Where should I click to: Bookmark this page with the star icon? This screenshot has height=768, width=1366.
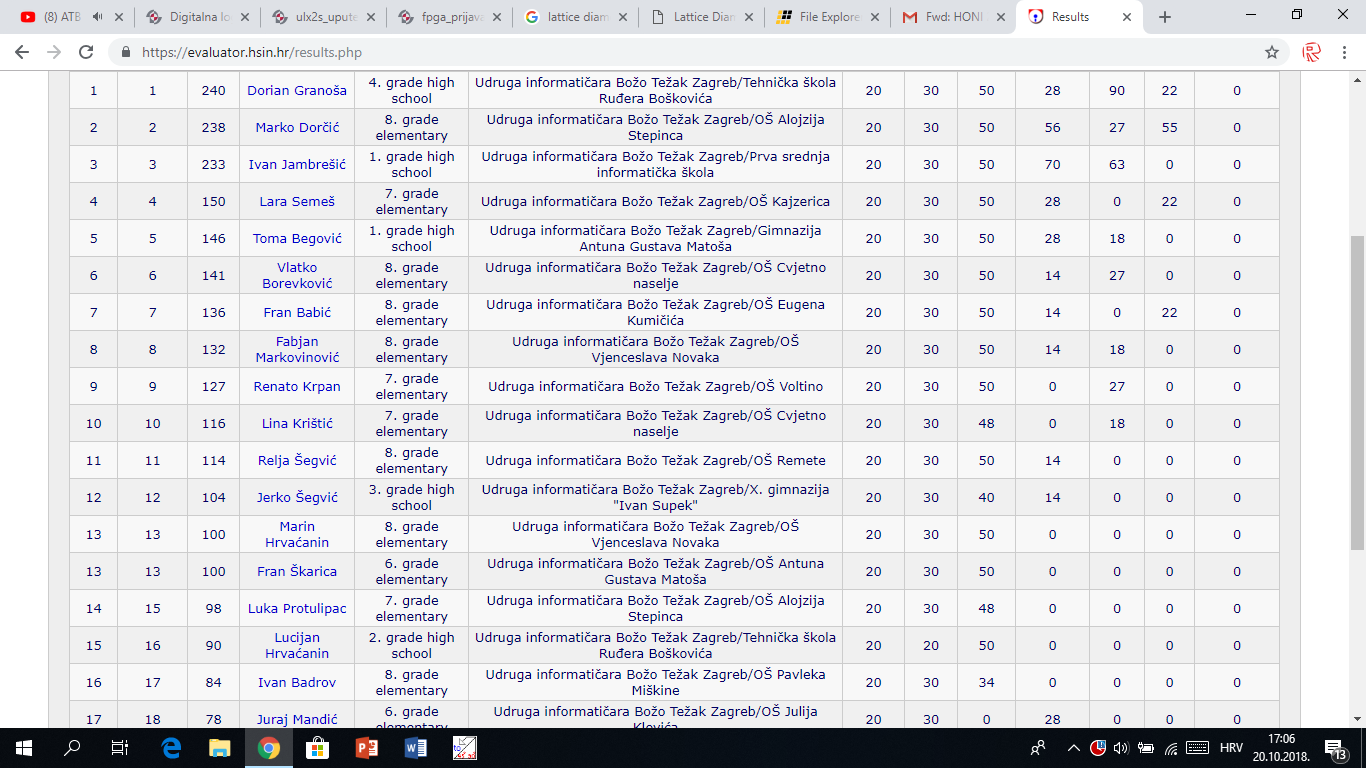1271,52
